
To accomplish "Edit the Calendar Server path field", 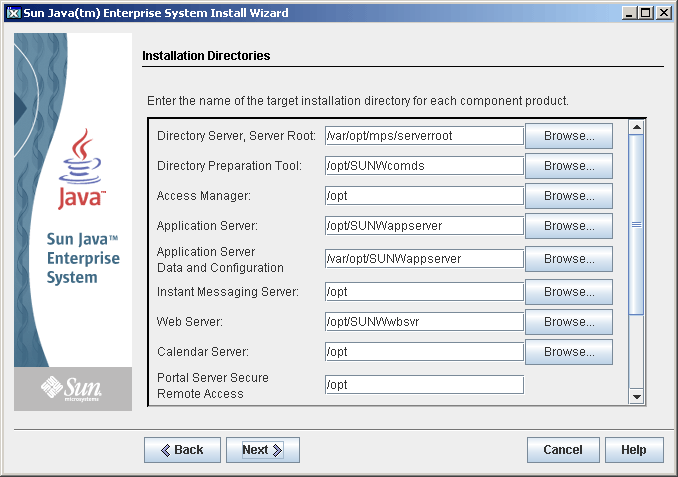I will 424,352.
